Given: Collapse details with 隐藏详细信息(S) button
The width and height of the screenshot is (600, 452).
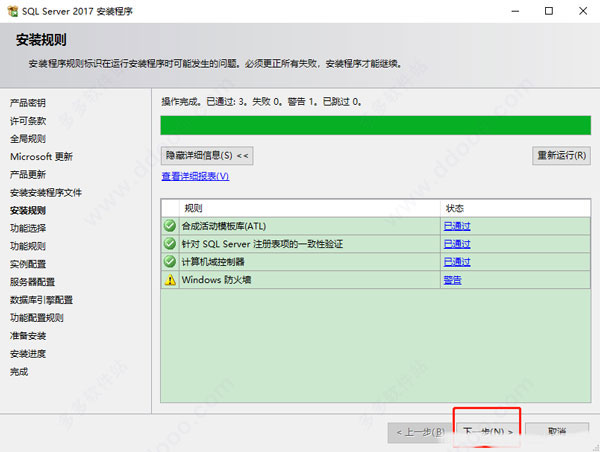Looking at the screenshot, I should pos(207,156).
